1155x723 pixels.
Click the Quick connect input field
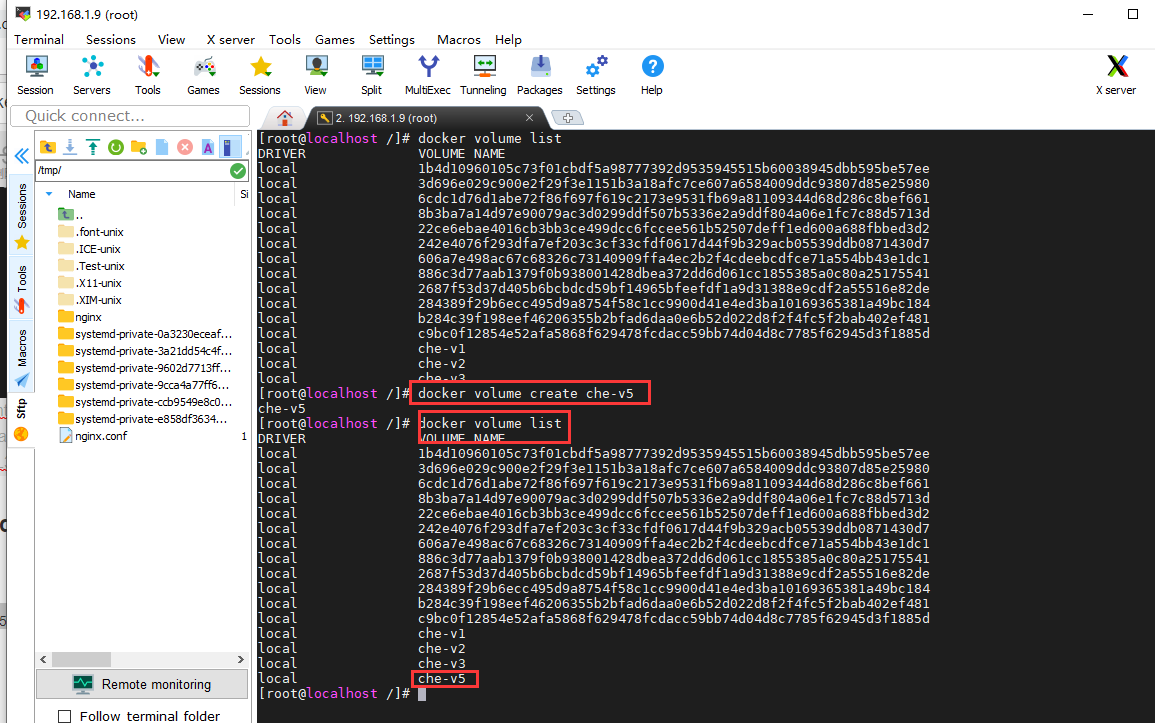[x=130, y=116]
